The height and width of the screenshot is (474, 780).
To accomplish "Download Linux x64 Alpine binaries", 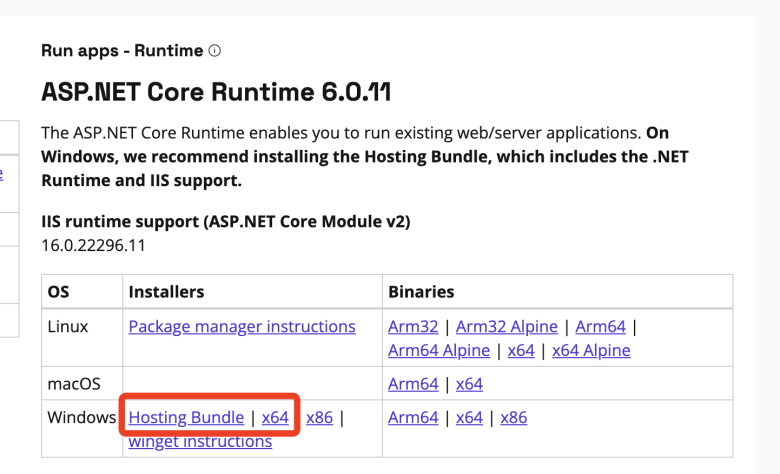I will 591,350.
